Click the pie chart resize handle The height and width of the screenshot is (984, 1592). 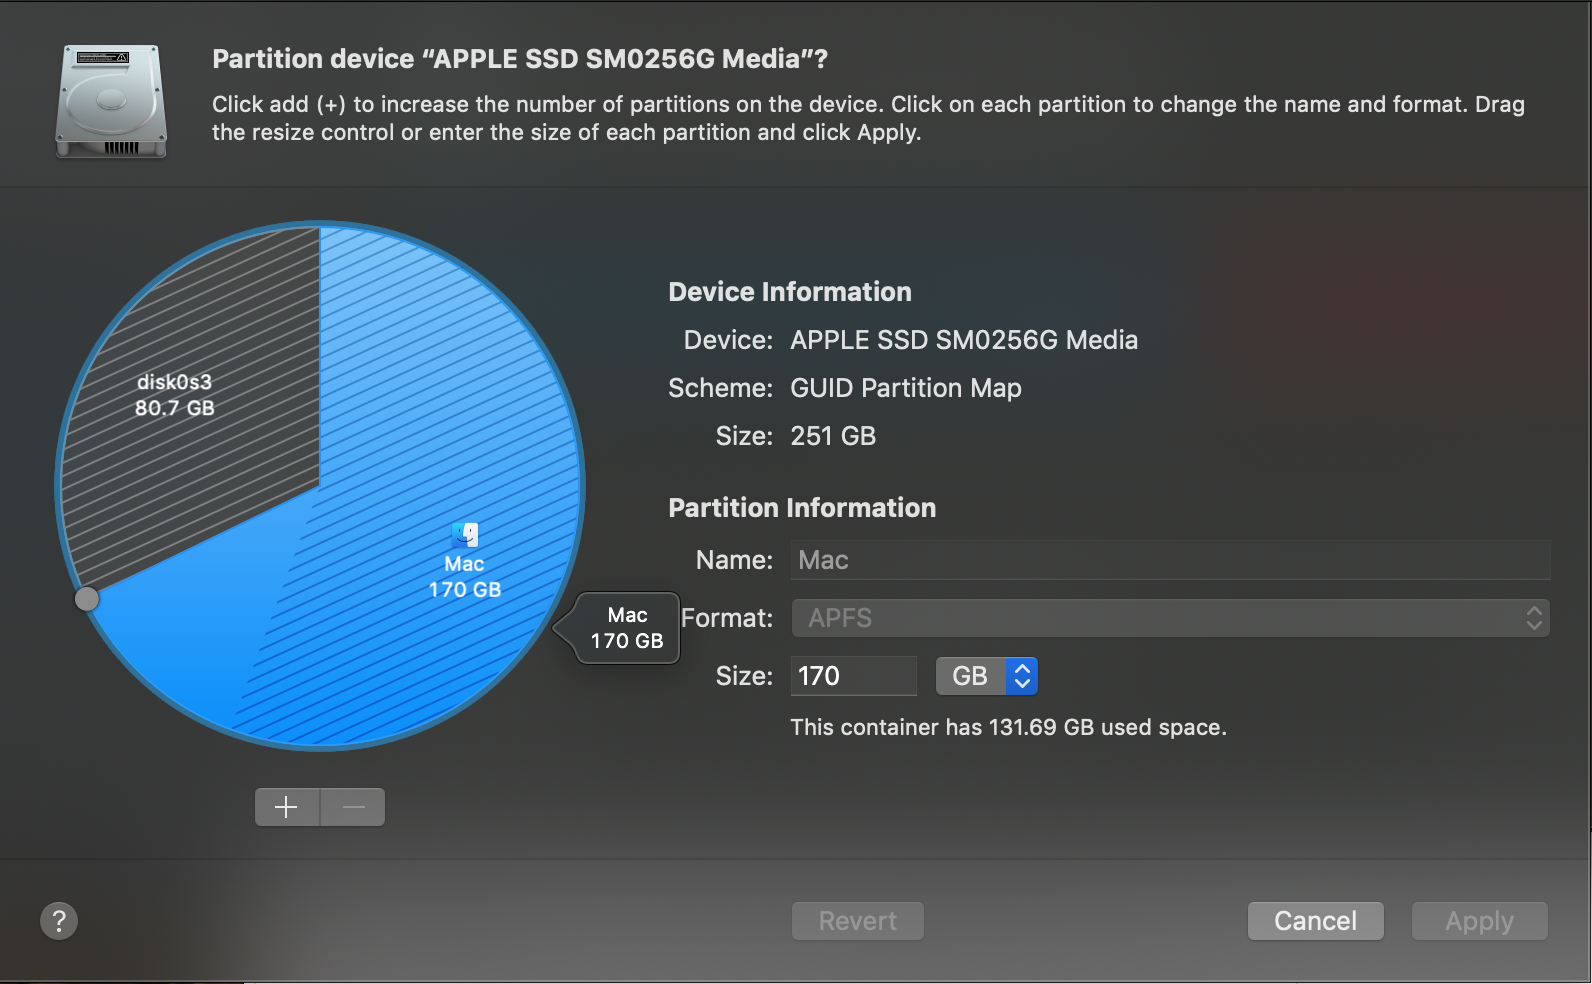tap(87, 599)
